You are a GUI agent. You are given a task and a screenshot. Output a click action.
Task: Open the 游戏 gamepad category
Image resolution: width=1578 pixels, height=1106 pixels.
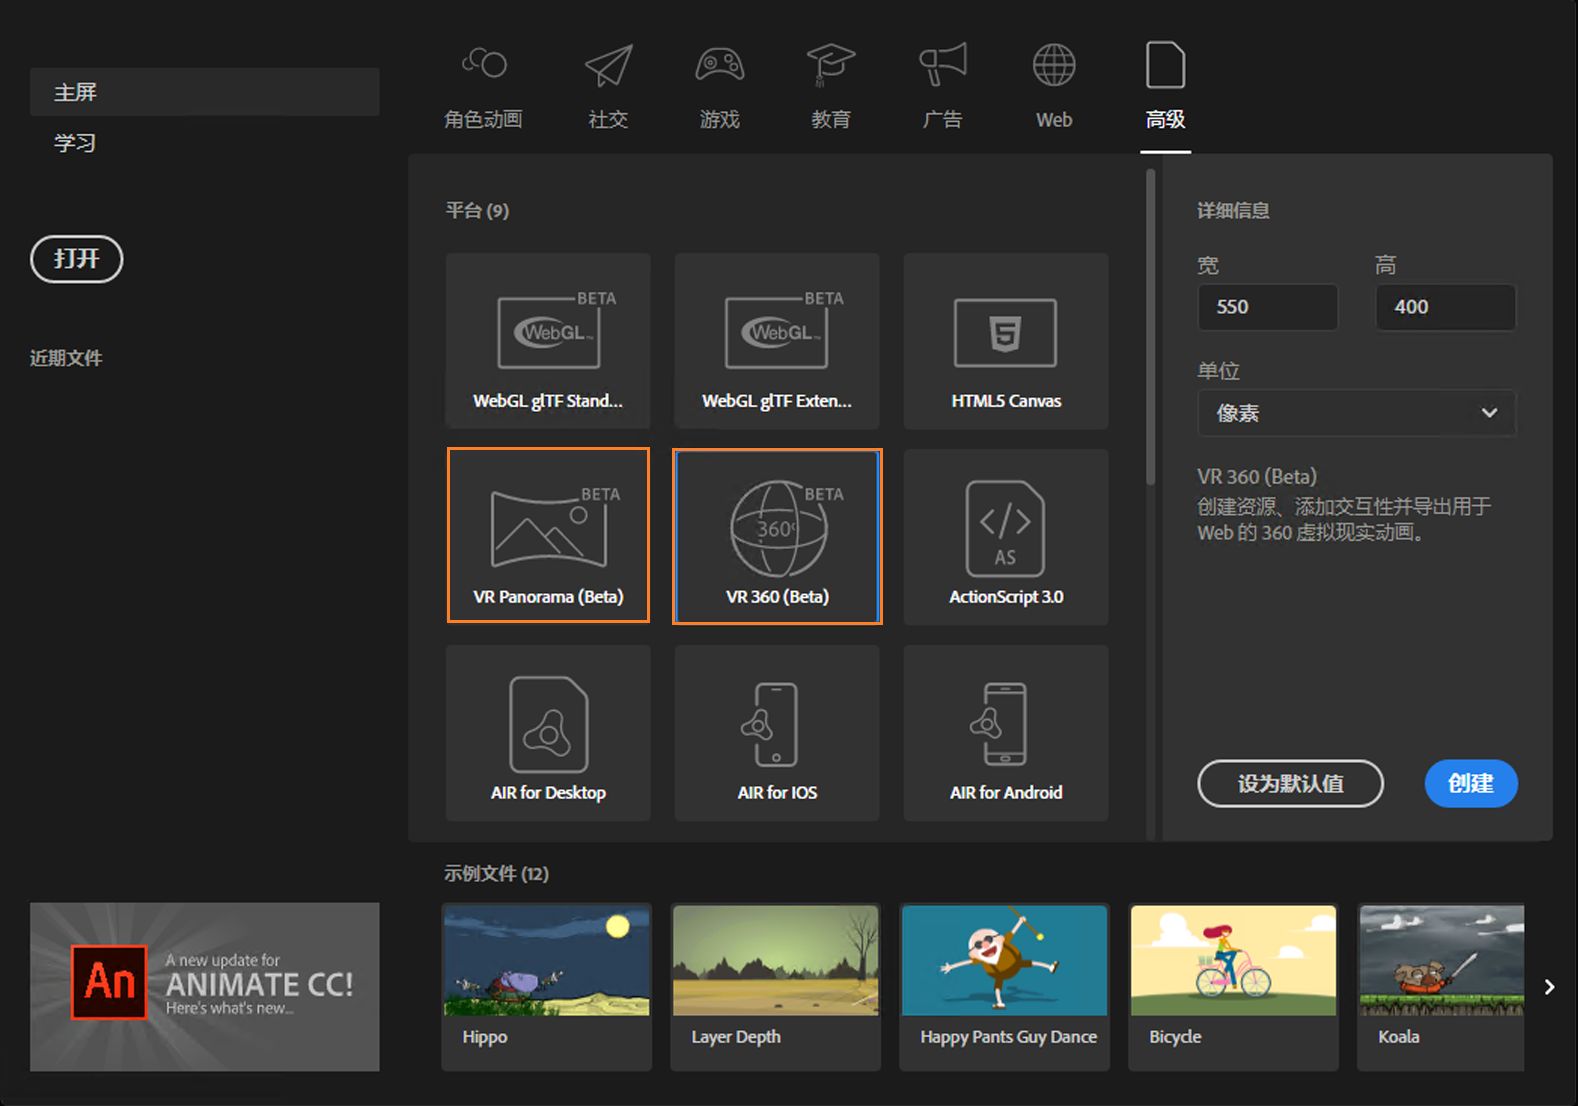(x=719, y=87)
